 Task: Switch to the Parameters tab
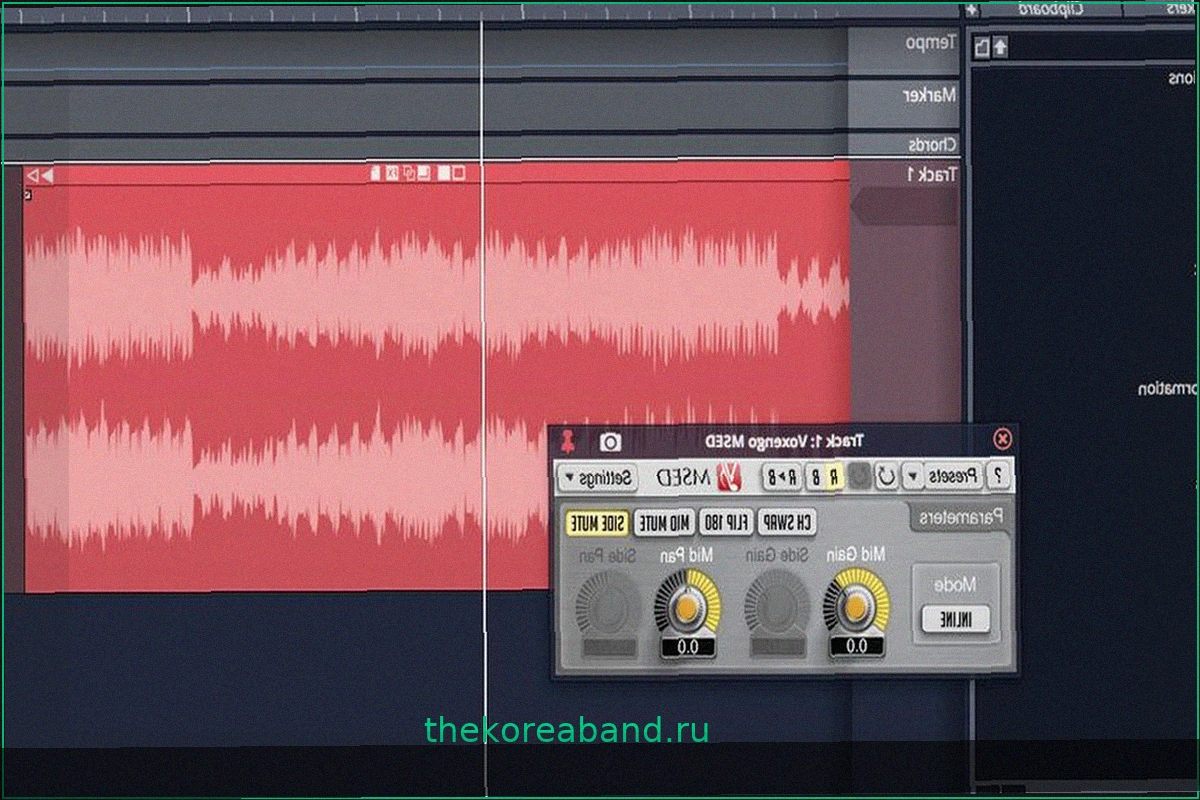[x=960, y=517]
